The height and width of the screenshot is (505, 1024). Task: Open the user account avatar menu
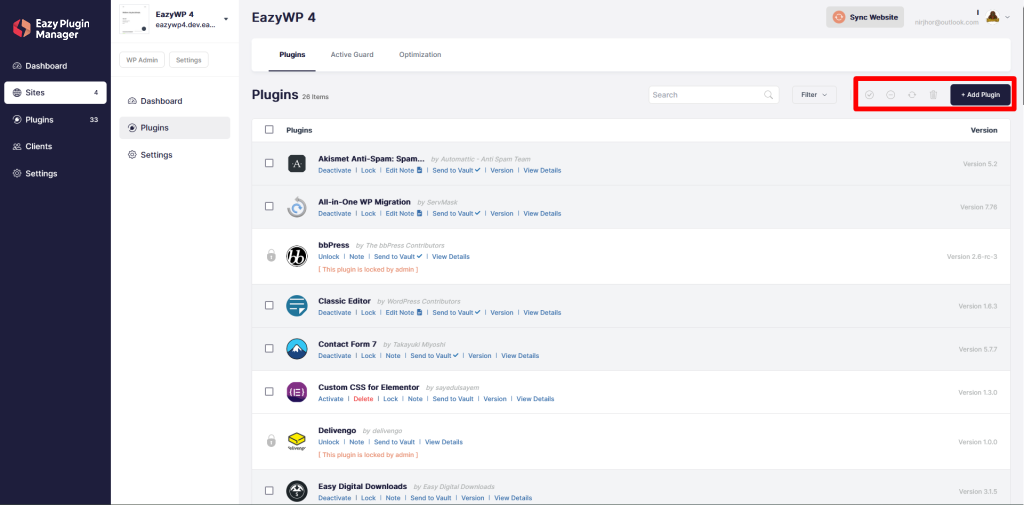tap(993, 18)
